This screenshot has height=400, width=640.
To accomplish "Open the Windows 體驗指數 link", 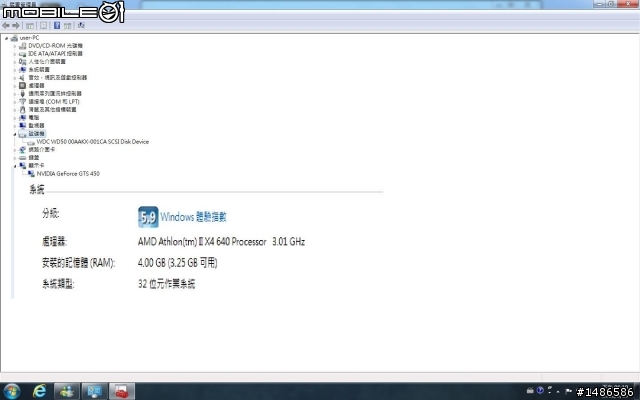I will click(x=193, y=217).
